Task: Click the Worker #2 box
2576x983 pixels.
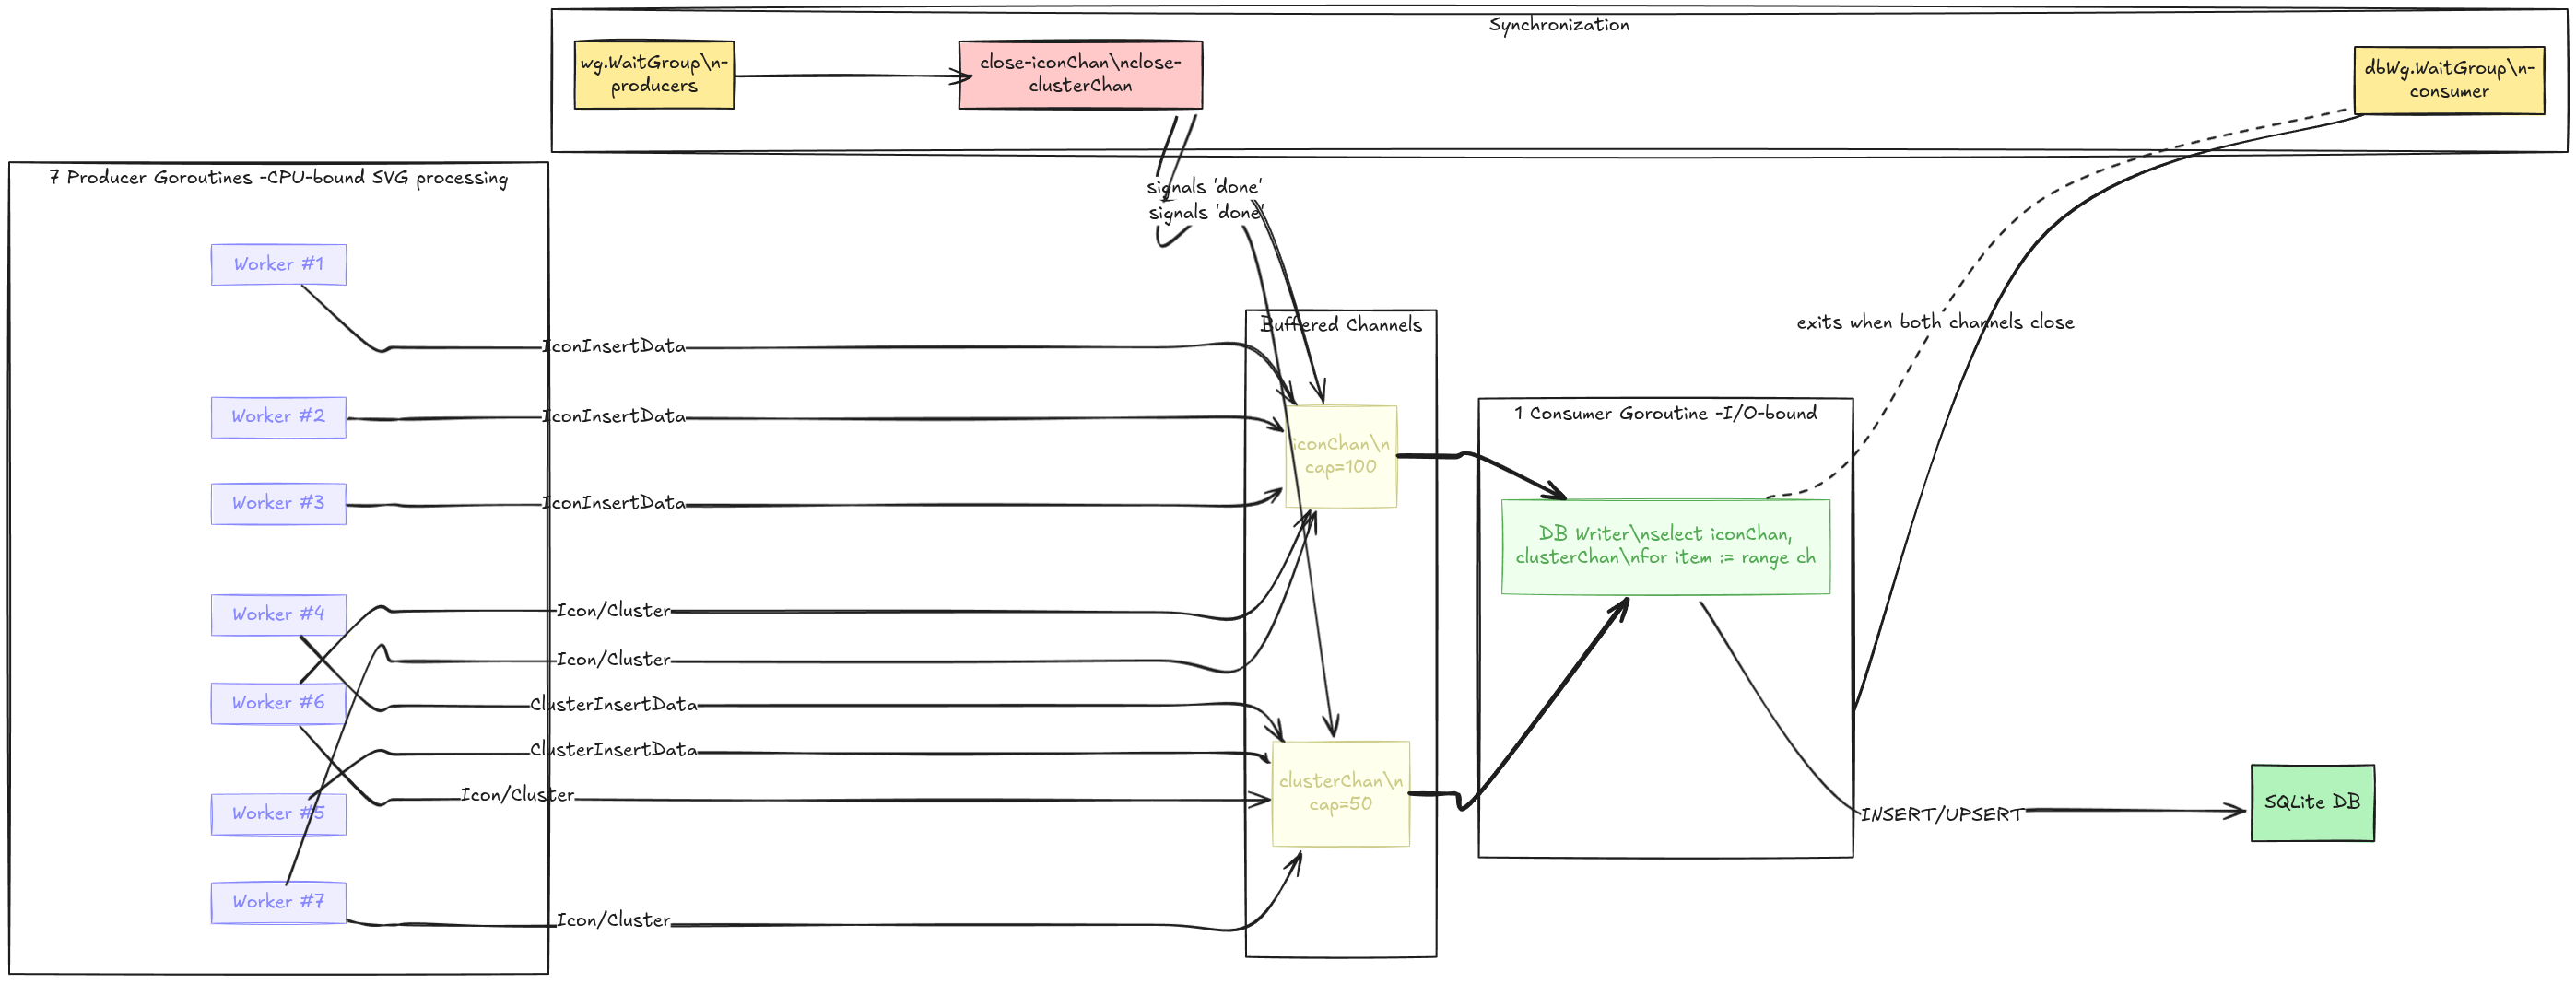Action: [x=278, y=417]
